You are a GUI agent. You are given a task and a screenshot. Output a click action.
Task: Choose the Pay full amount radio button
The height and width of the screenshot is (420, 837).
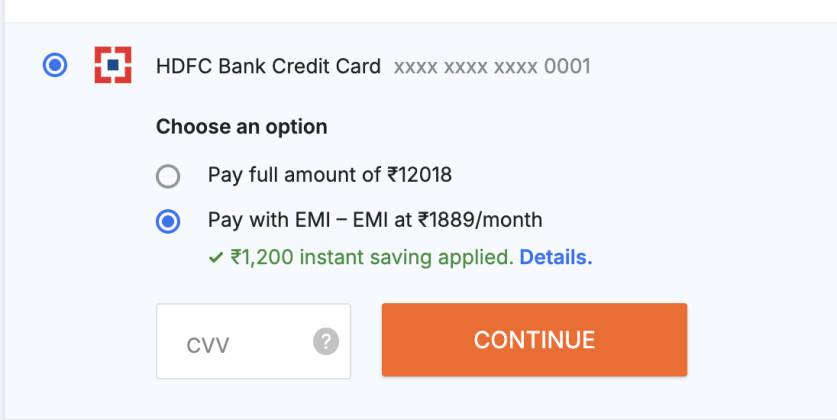168,176
